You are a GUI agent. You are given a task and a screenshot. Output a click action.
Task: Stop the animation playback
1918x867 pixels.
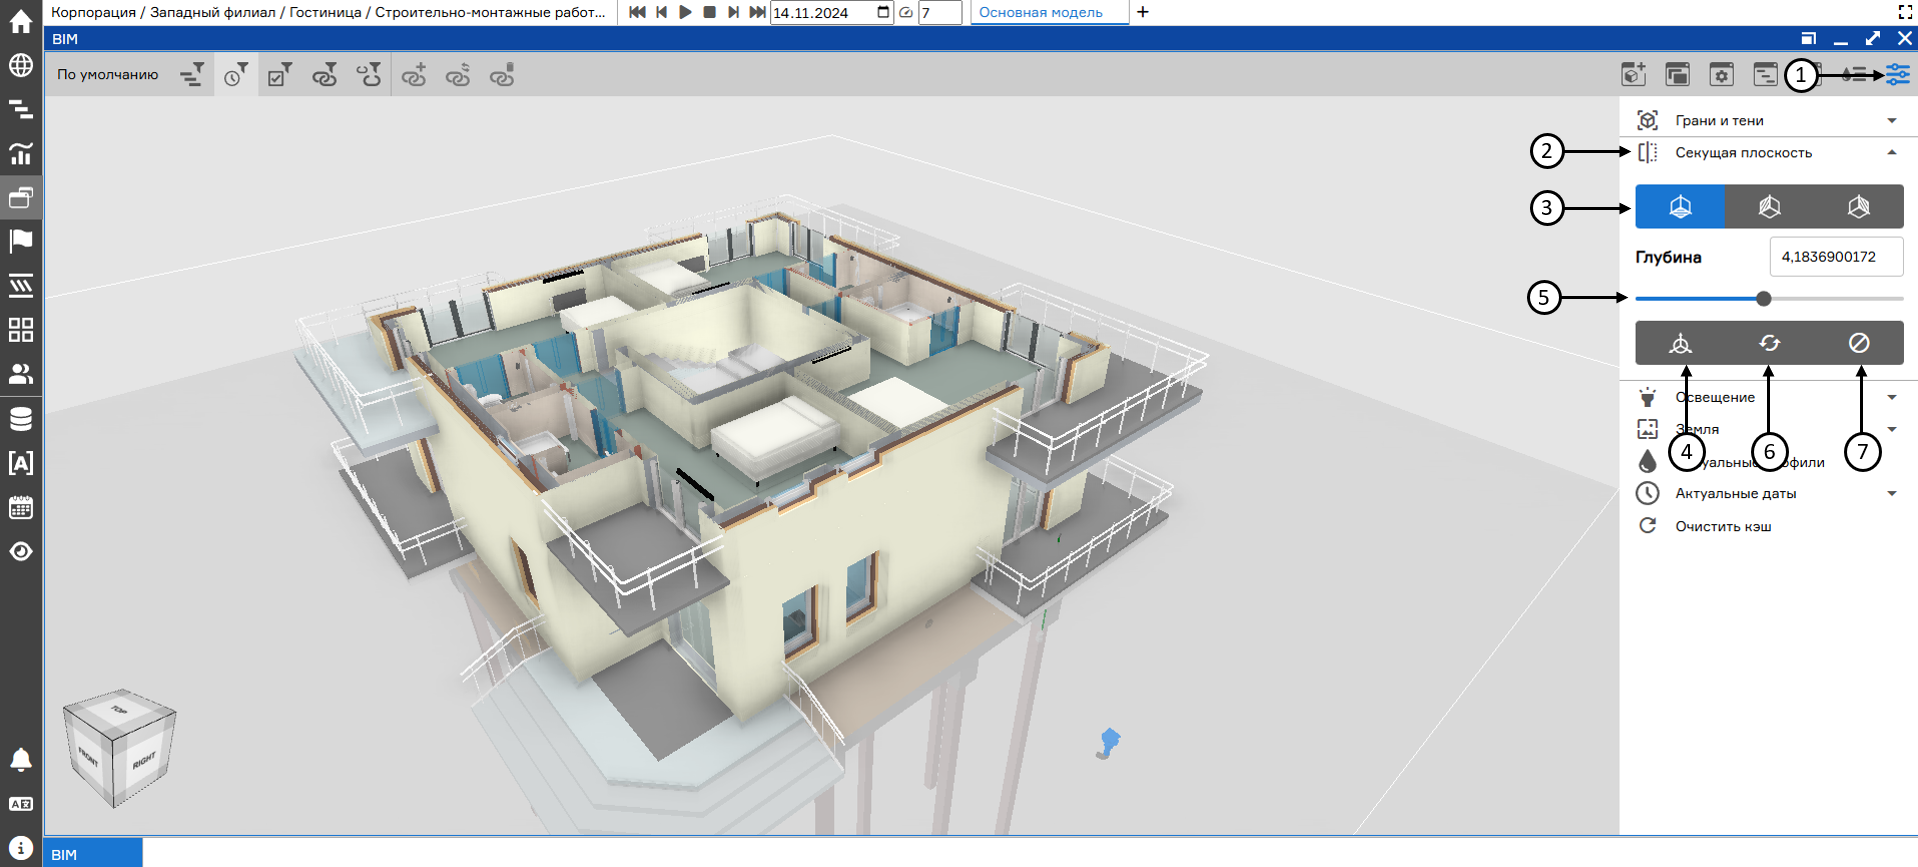709,12
